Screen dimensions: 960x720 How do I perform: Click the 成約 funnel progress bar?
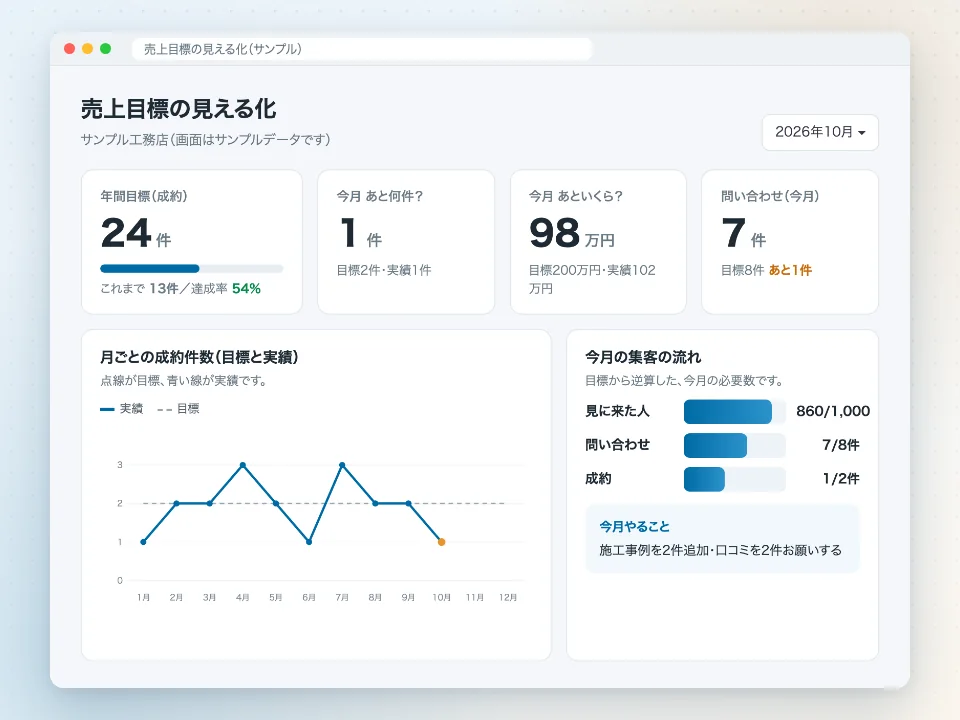point(734,479)
